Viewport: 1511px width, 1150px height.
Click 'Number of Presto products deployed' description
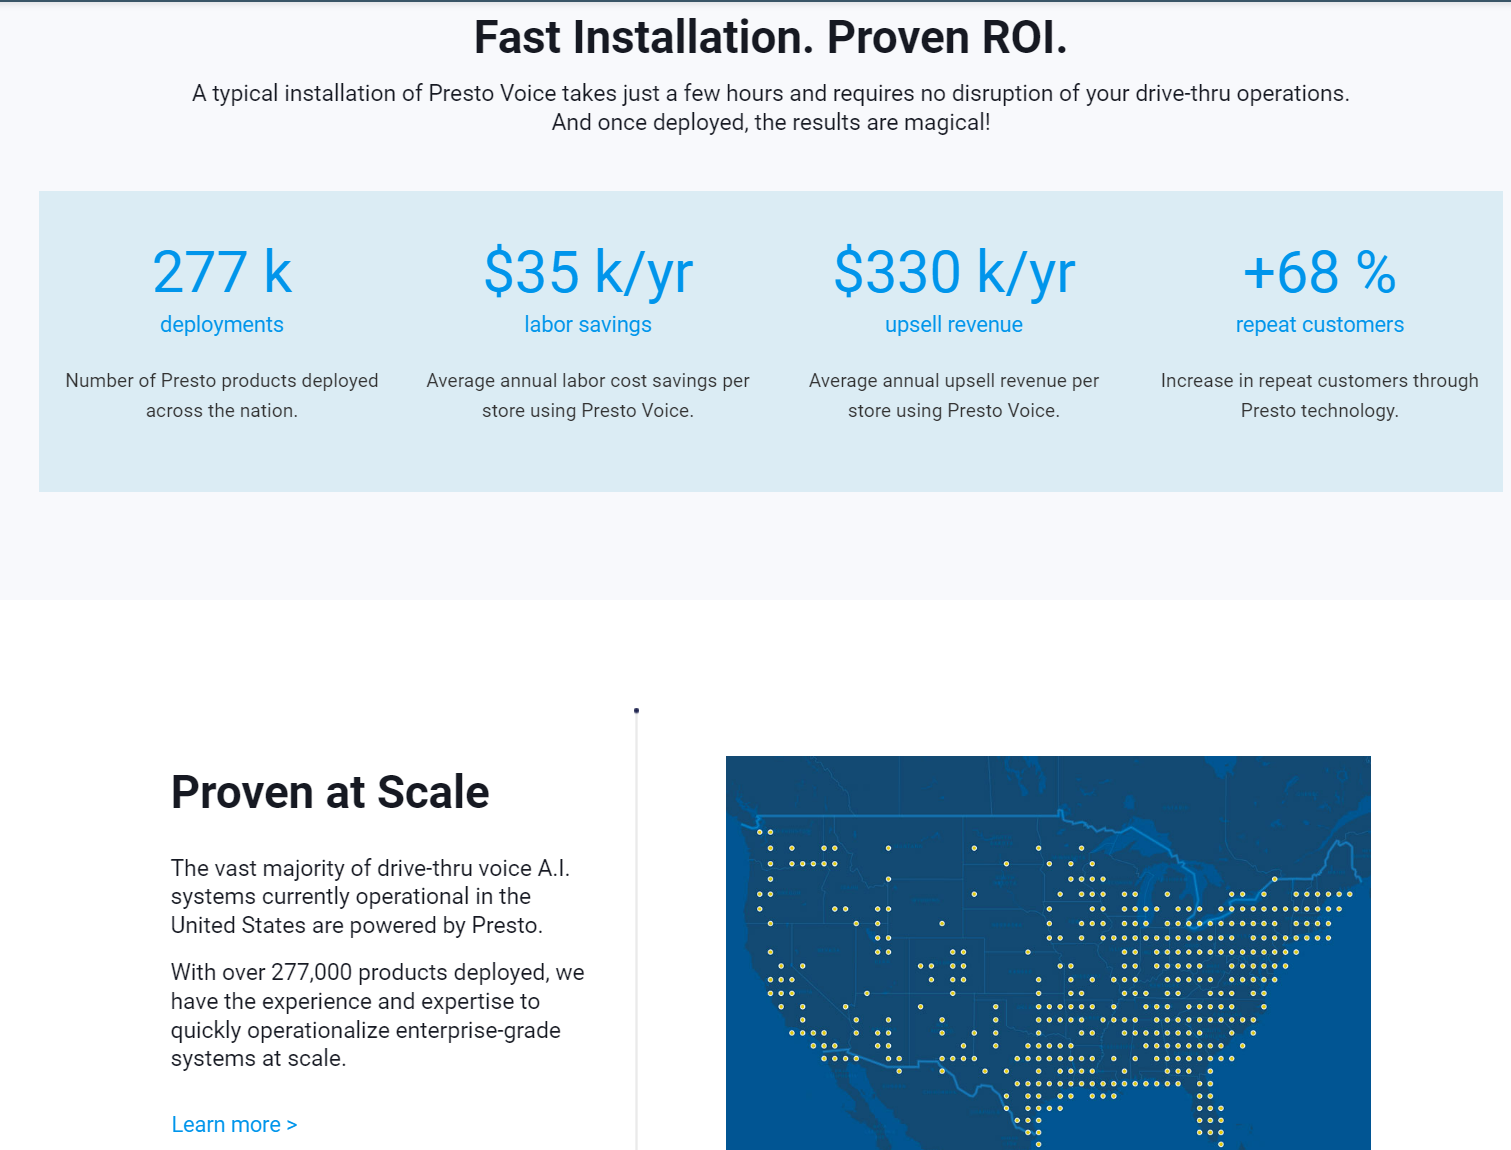(222, 395)
